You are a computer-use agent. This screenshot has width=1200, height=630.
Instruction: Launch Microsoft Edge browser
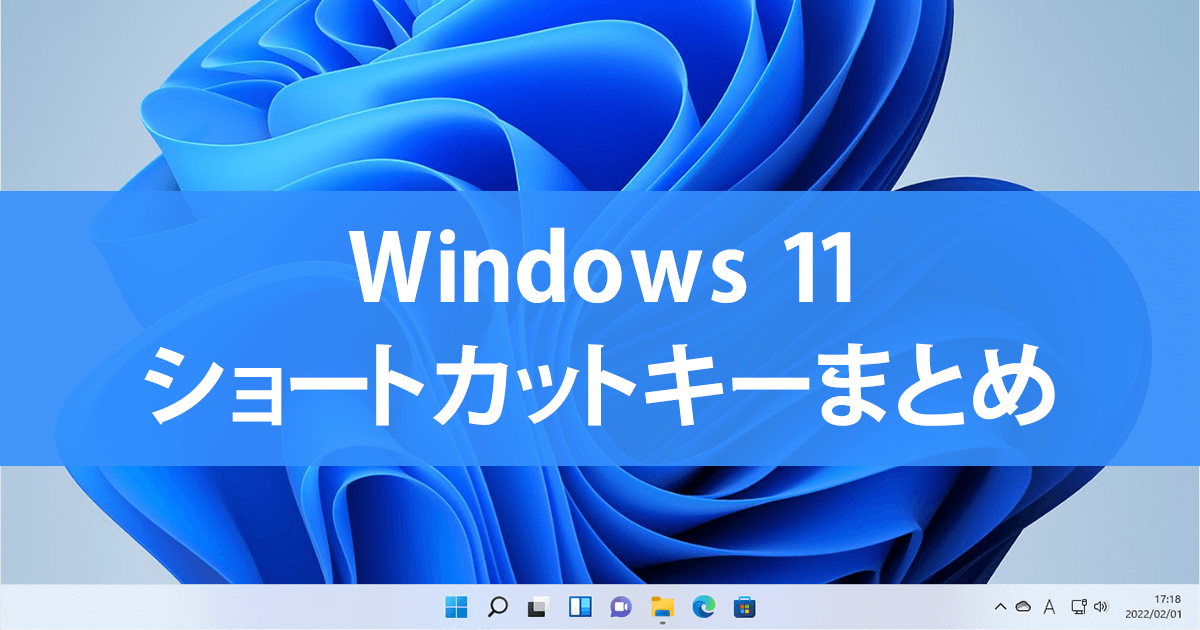703,606
